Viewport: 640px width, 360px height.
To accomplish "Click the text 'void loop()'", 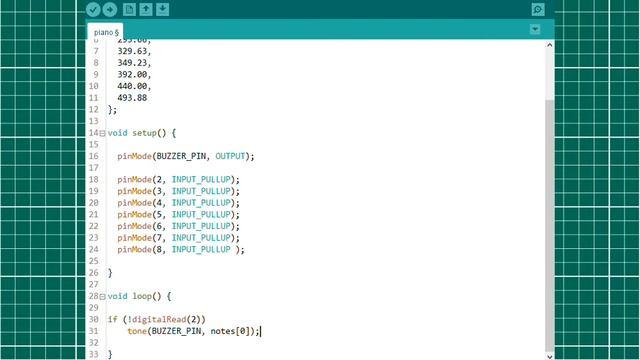I will [134, 296].
